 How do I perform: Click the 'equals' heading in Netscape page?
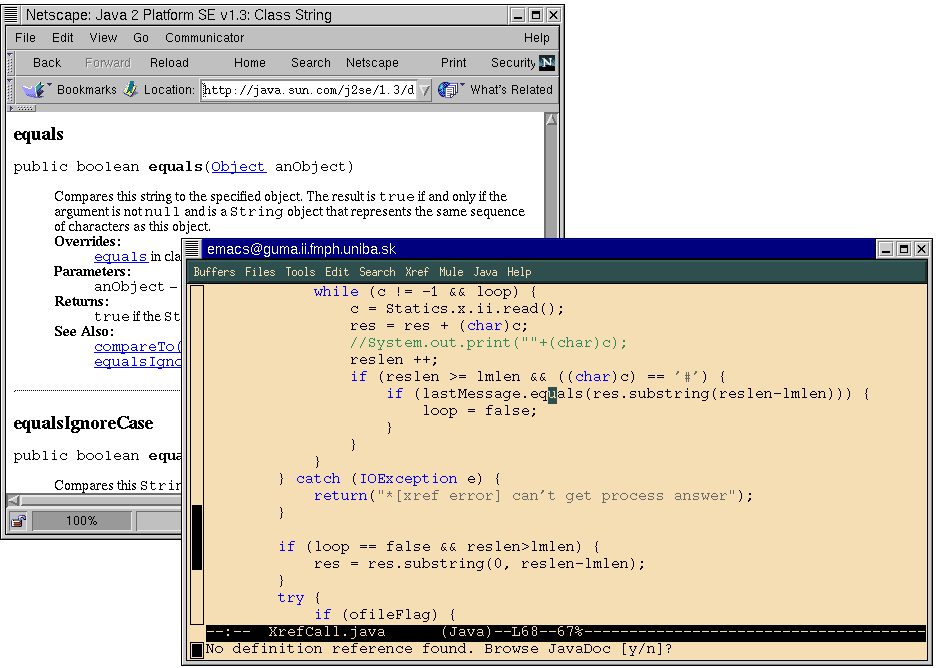(x=38, y=134)
